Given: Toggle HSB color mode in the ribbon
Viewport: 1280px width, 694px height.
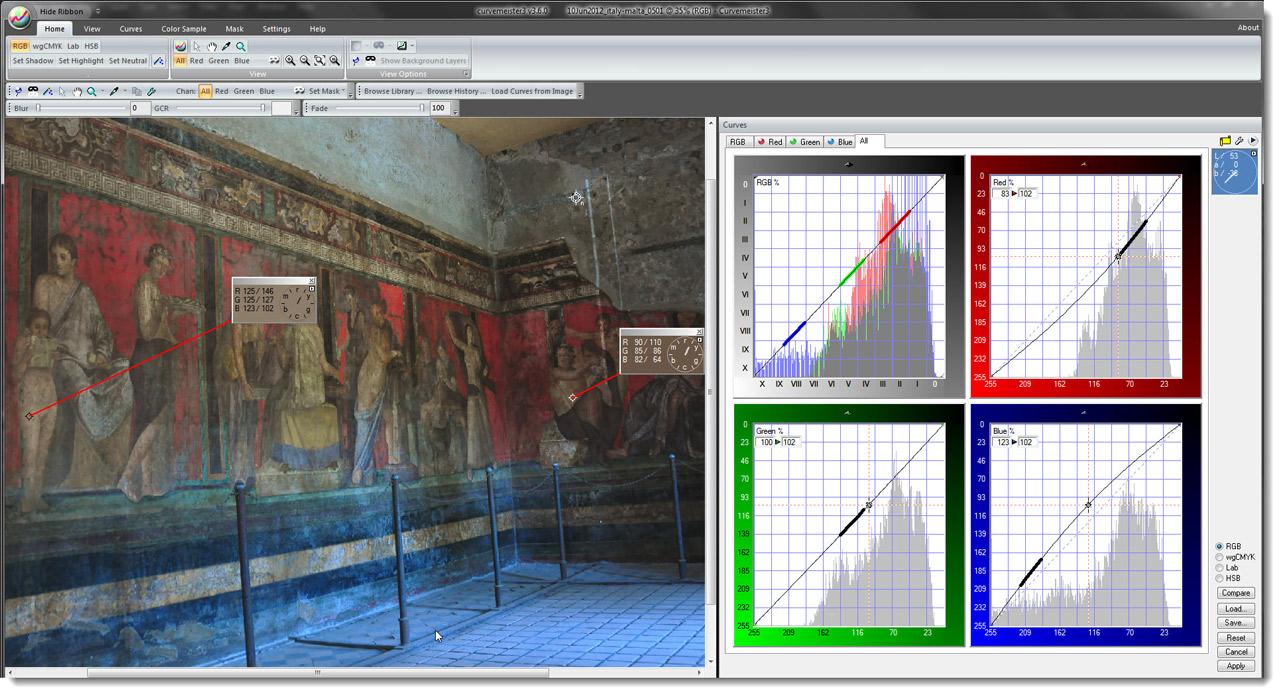Looking at the screenshot, I should [91, 46].
